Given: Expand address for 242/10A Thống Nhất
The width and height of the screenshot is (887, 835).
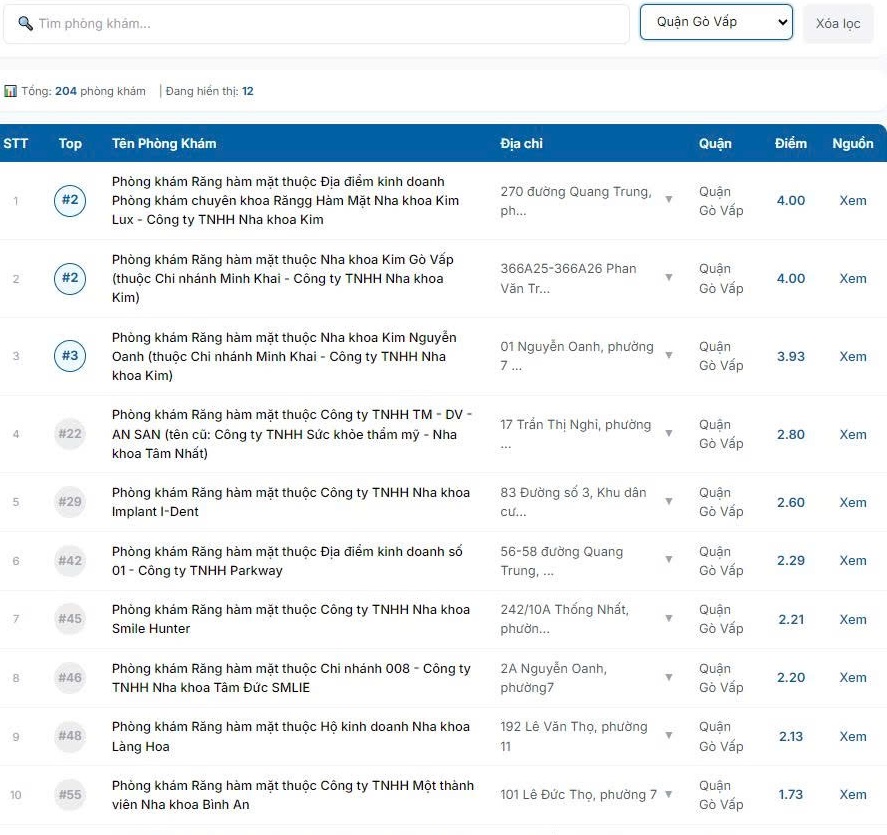Looking at the screenshot, I should (x=669, y=619).
